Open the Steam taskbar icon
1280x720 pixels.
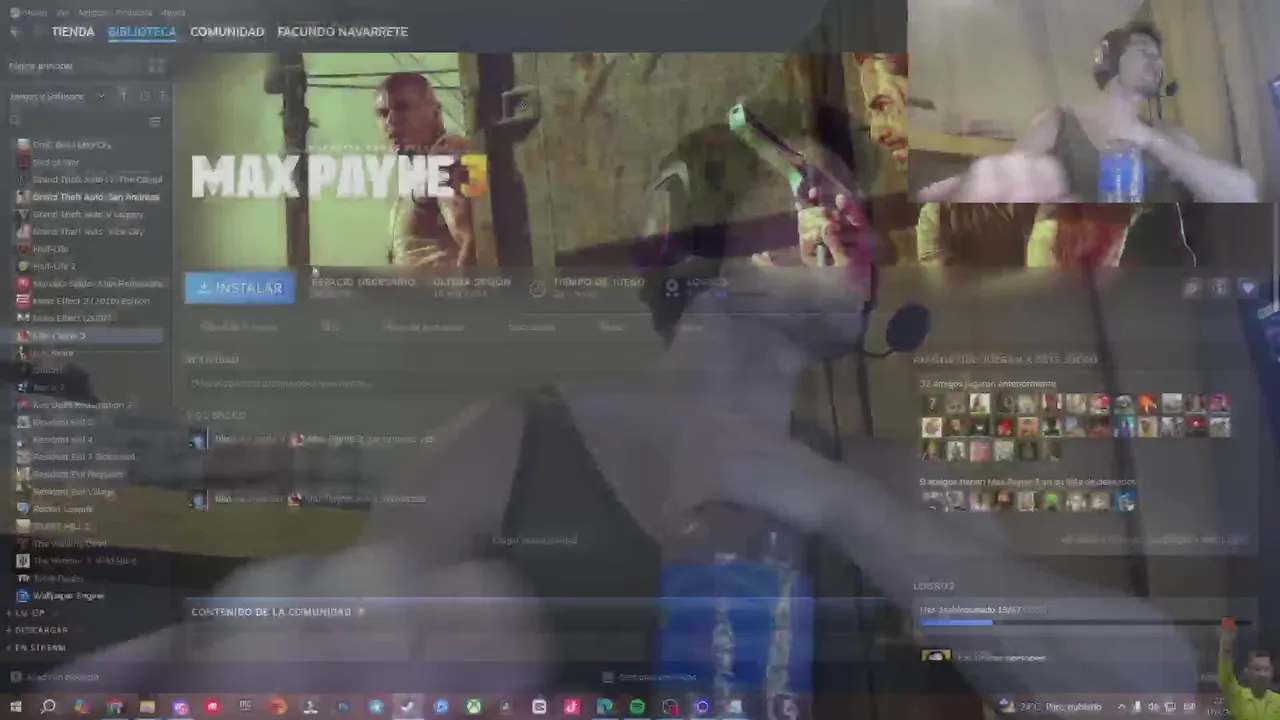point(408,707)
